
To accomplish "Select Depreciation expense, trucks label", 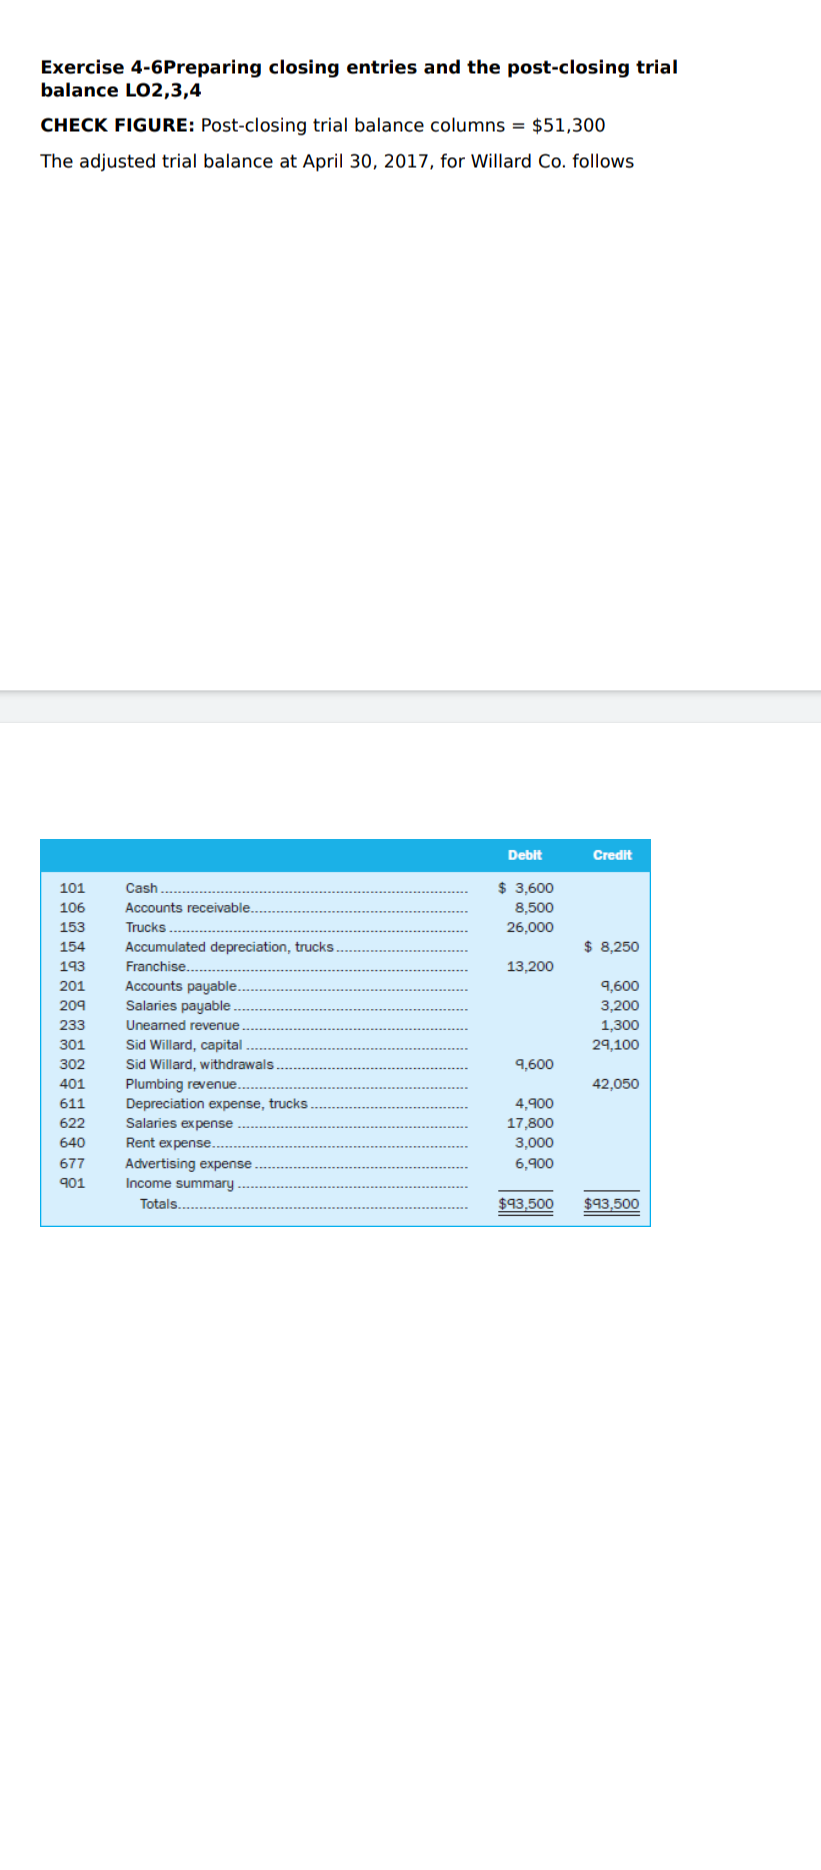I will [216, 1104].
